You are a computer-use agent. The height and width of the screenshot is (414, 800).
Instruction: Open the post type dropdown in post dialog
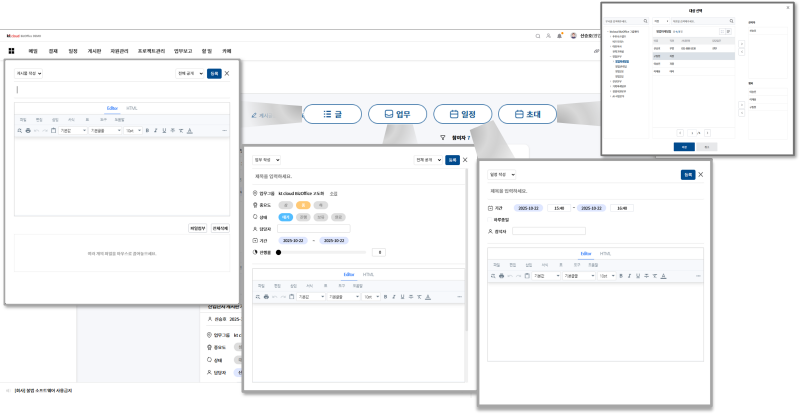pos(28,73)
